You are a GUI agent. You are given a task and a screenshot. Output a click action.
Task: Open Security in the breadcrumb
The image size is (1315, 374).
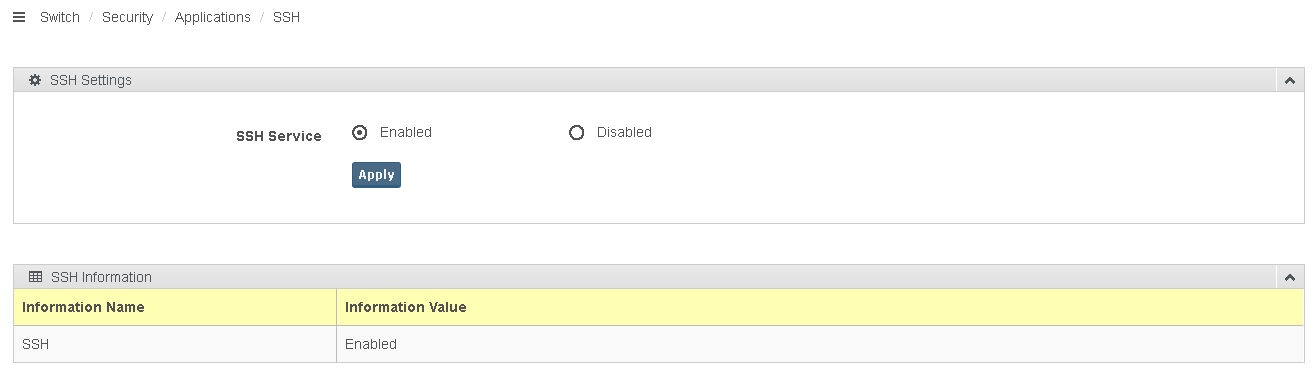127,18
